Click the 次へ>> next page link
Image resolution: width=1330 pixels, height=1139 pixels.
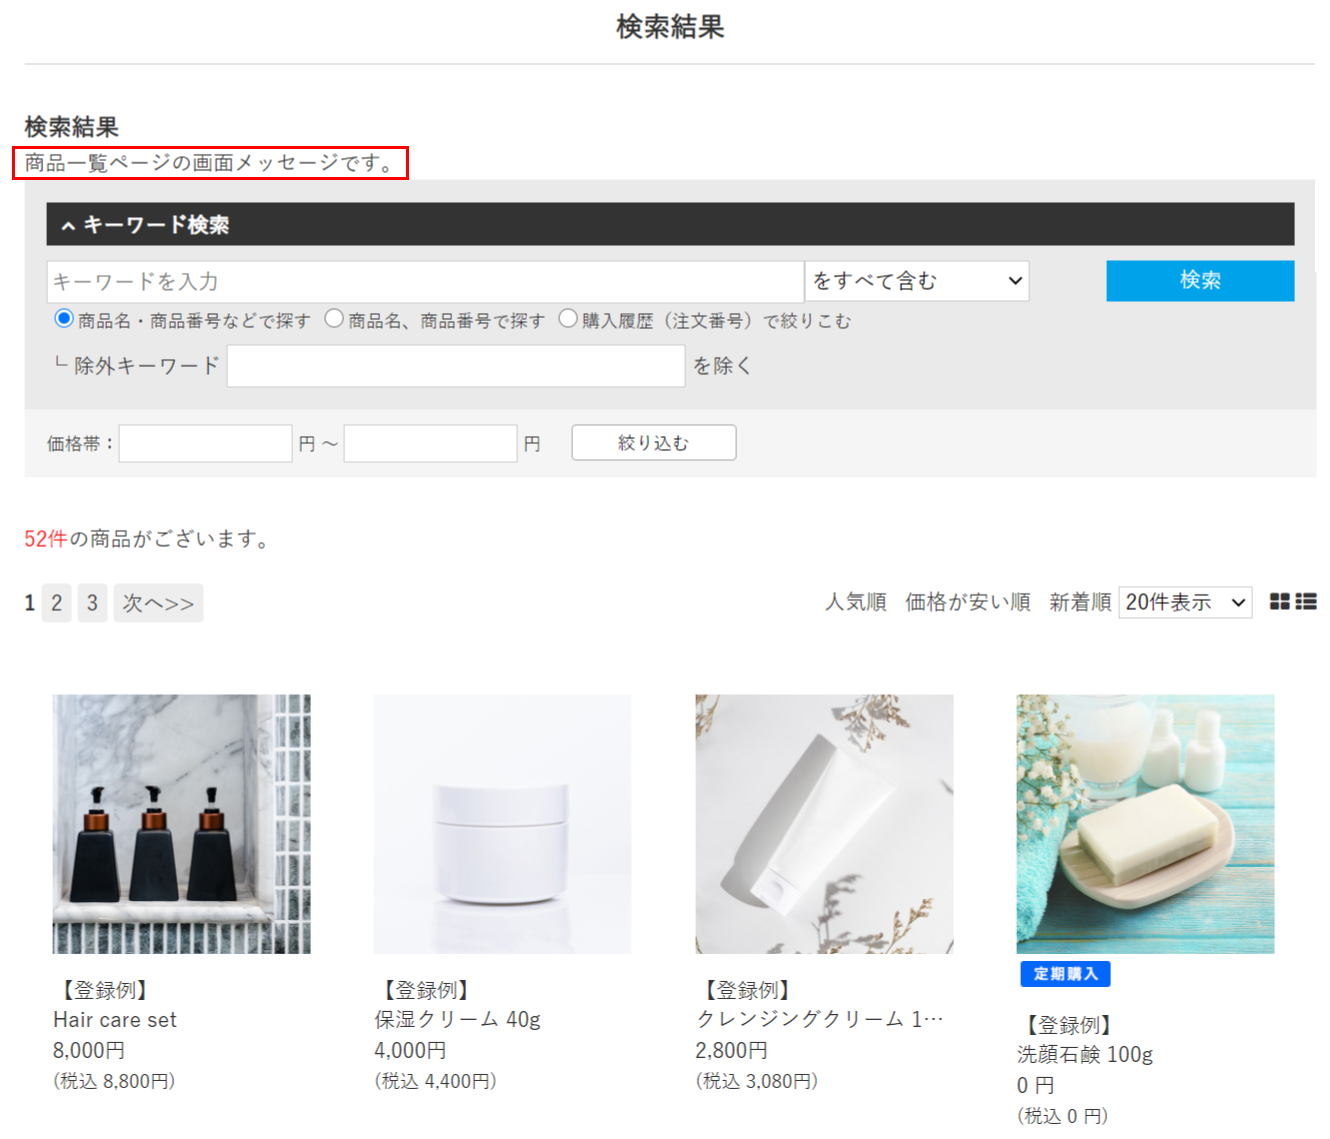[x=158, y=603]
